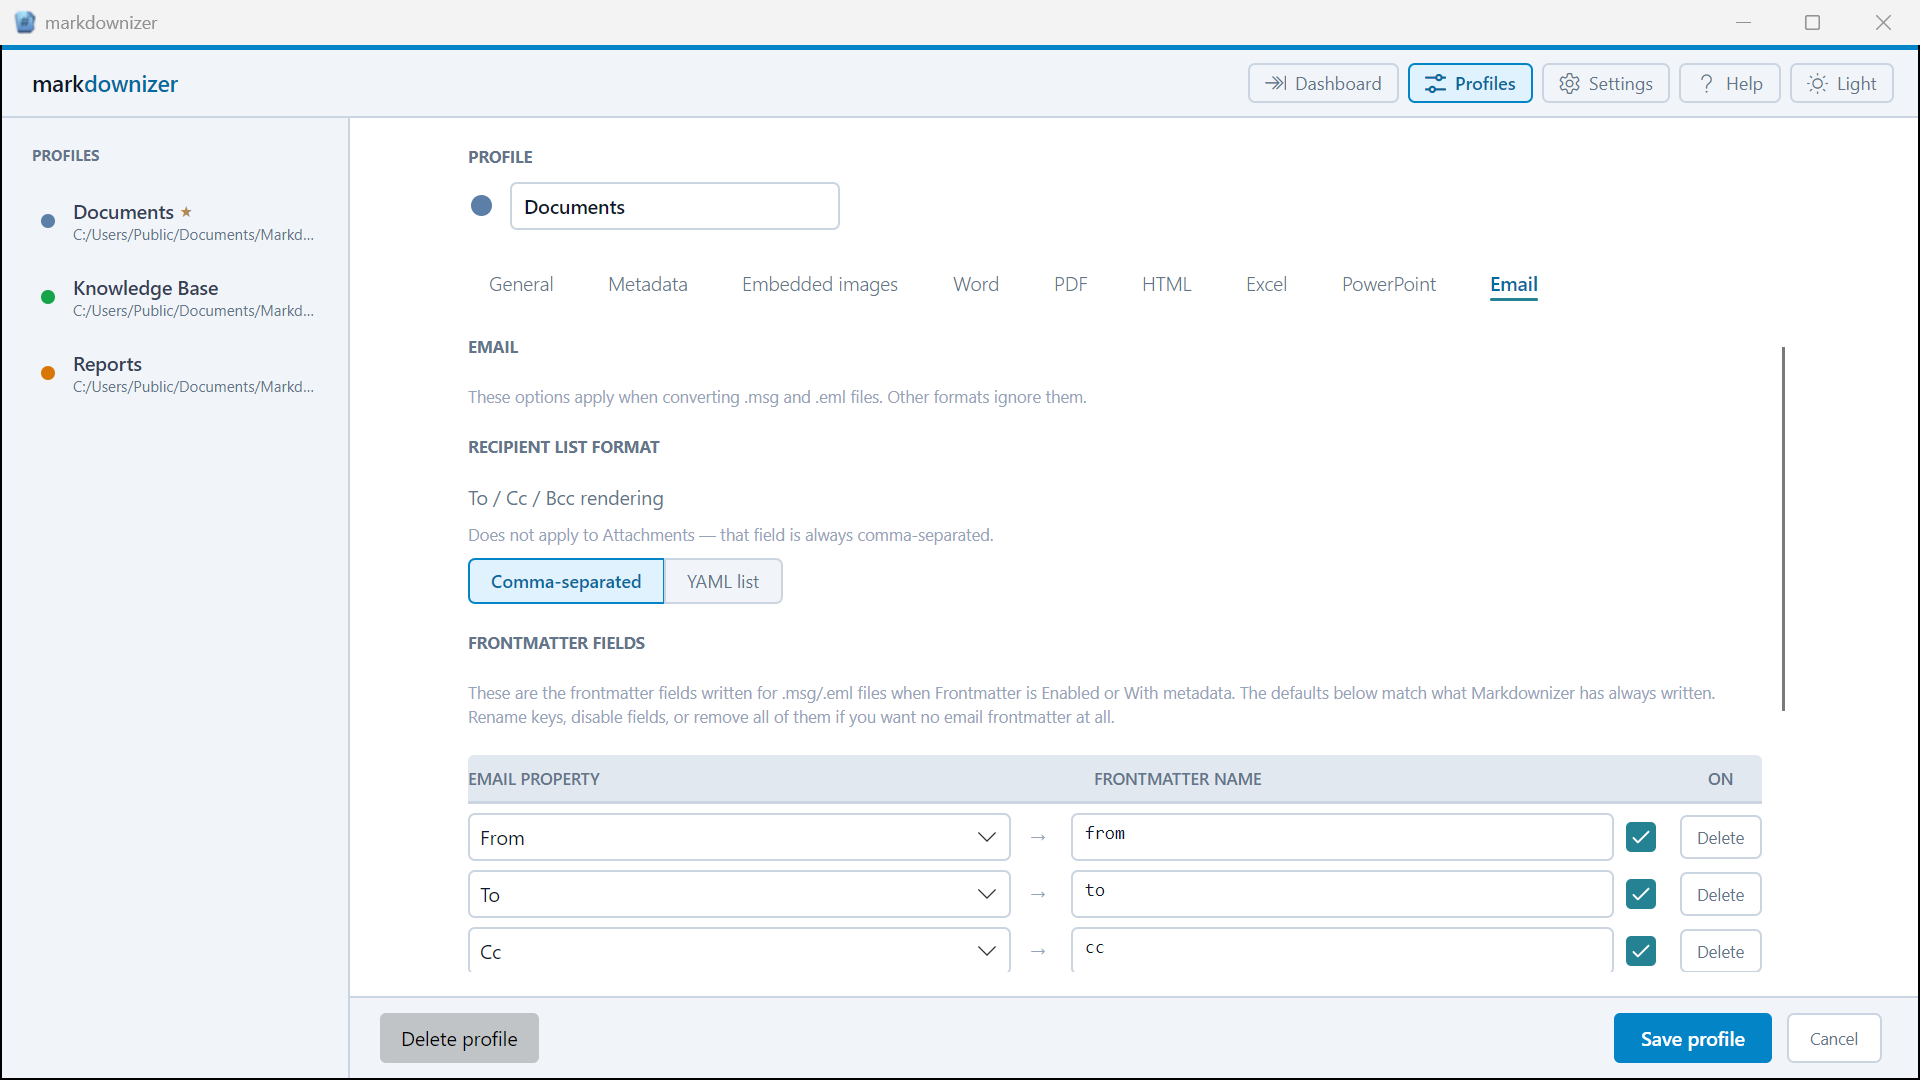Uncheck the ON box for the cc field
The width and height of the screenshot is (1920, 1080).
click(1640, 951)
